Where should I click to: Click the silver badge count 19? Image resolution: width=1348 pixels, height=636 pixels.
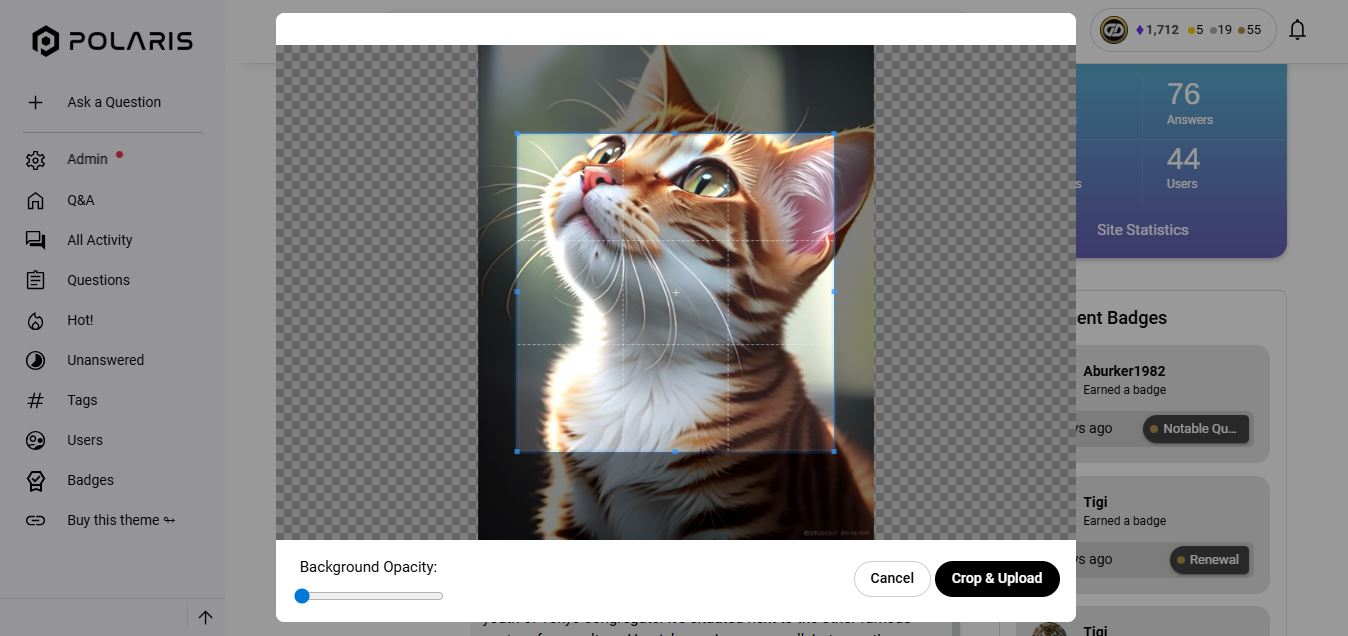tap(1221, 30)
